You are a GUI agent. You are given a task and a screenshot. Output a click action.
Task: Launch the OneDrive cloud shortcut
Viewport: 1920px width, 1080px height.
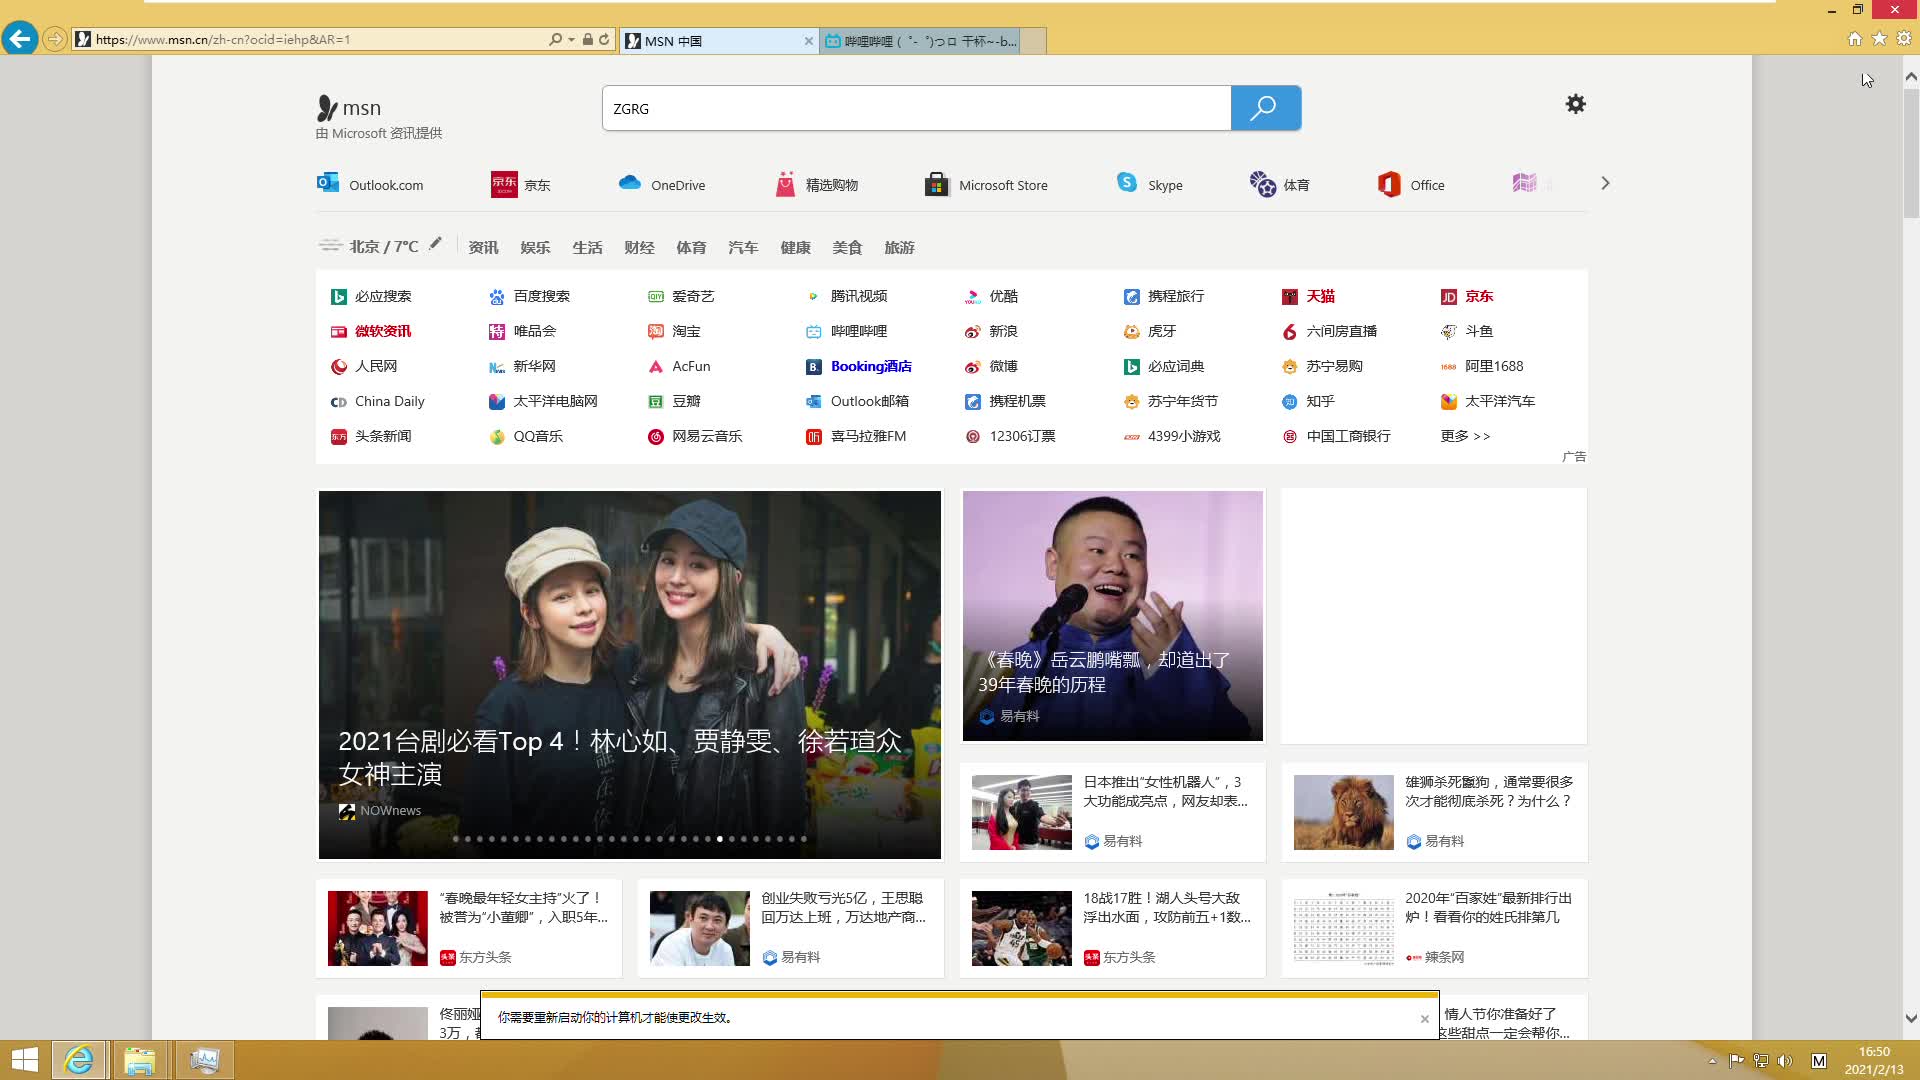click(629, 184)
